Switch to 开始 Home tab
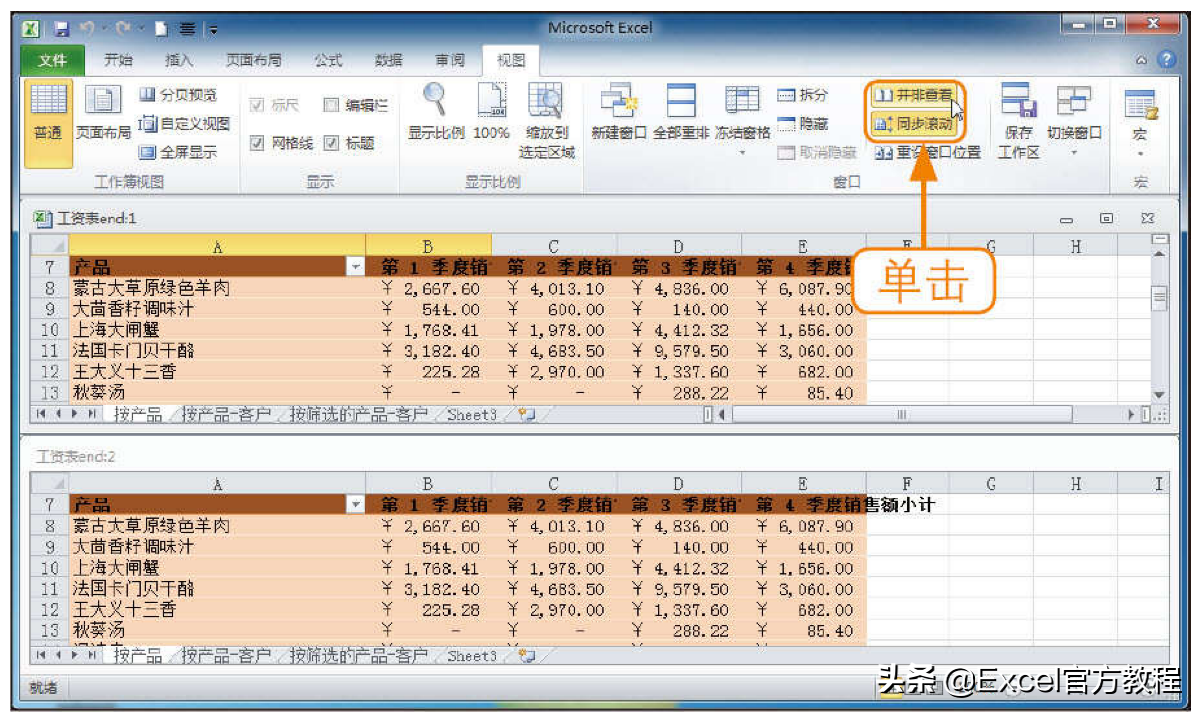The height and width of the screenshot is (716, 1202). (118, 60)
